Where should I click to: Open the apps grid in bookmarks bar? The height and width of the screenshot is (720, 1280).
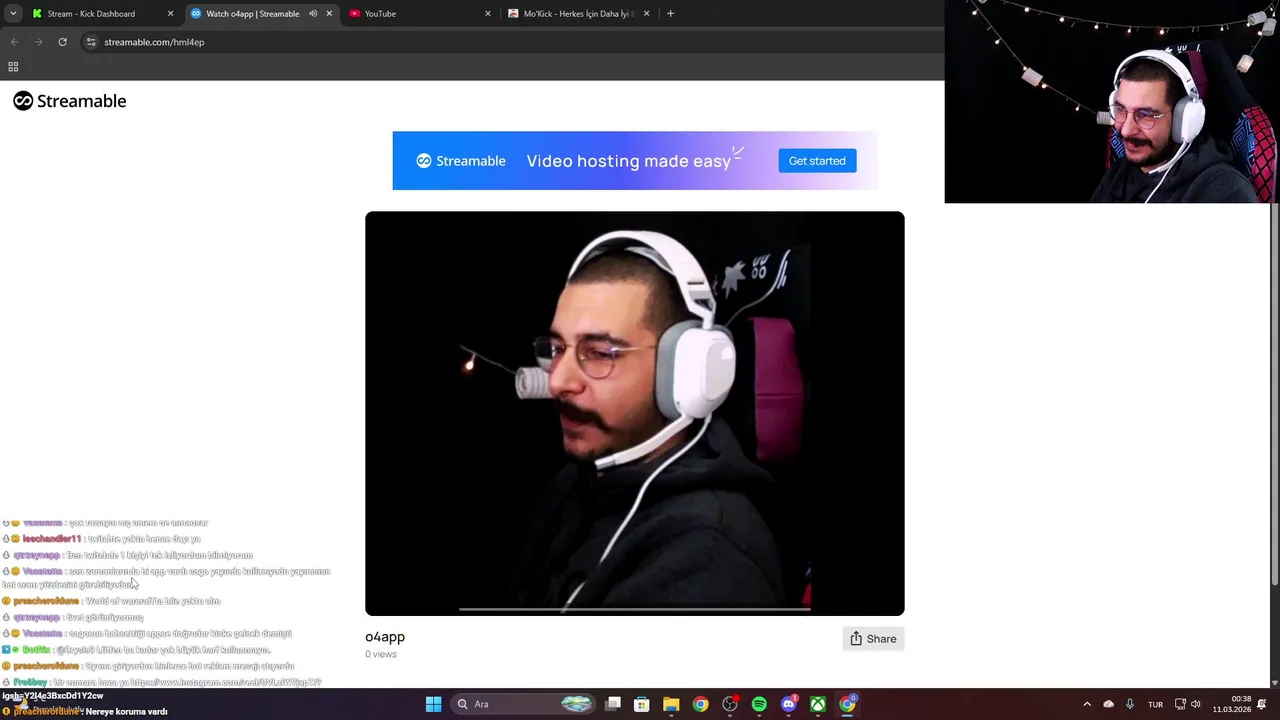click(x=13, y=67)
